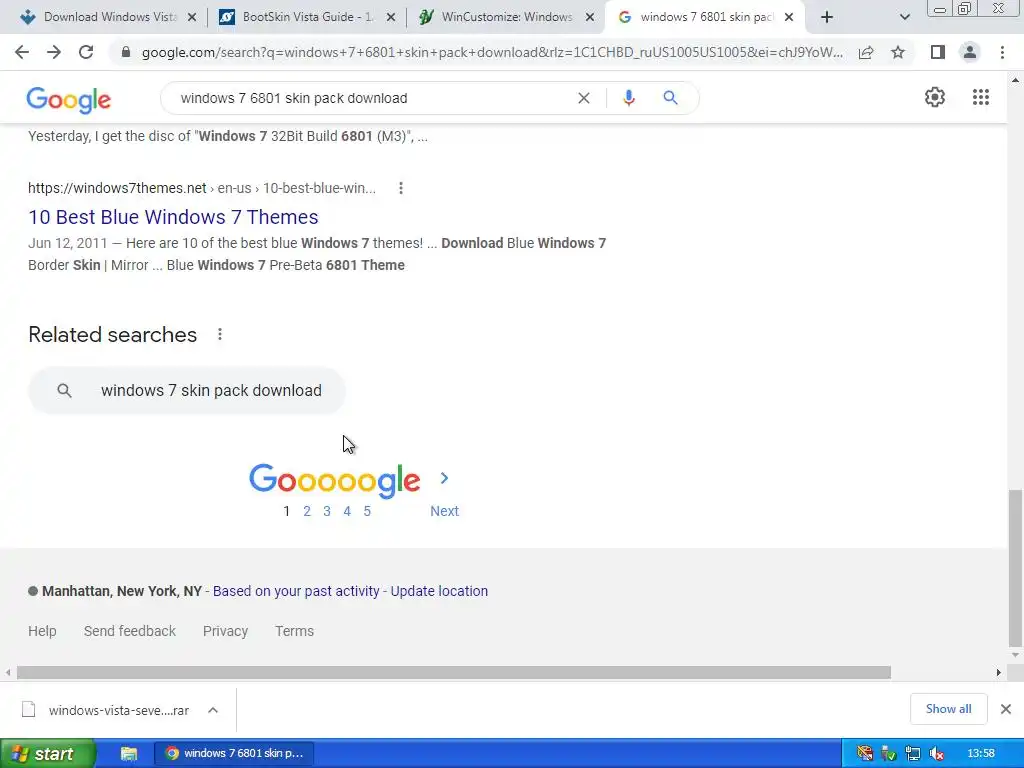Go to results page 3
The width and height of the screenshot is (1024, 768).
tap(327, 511)
